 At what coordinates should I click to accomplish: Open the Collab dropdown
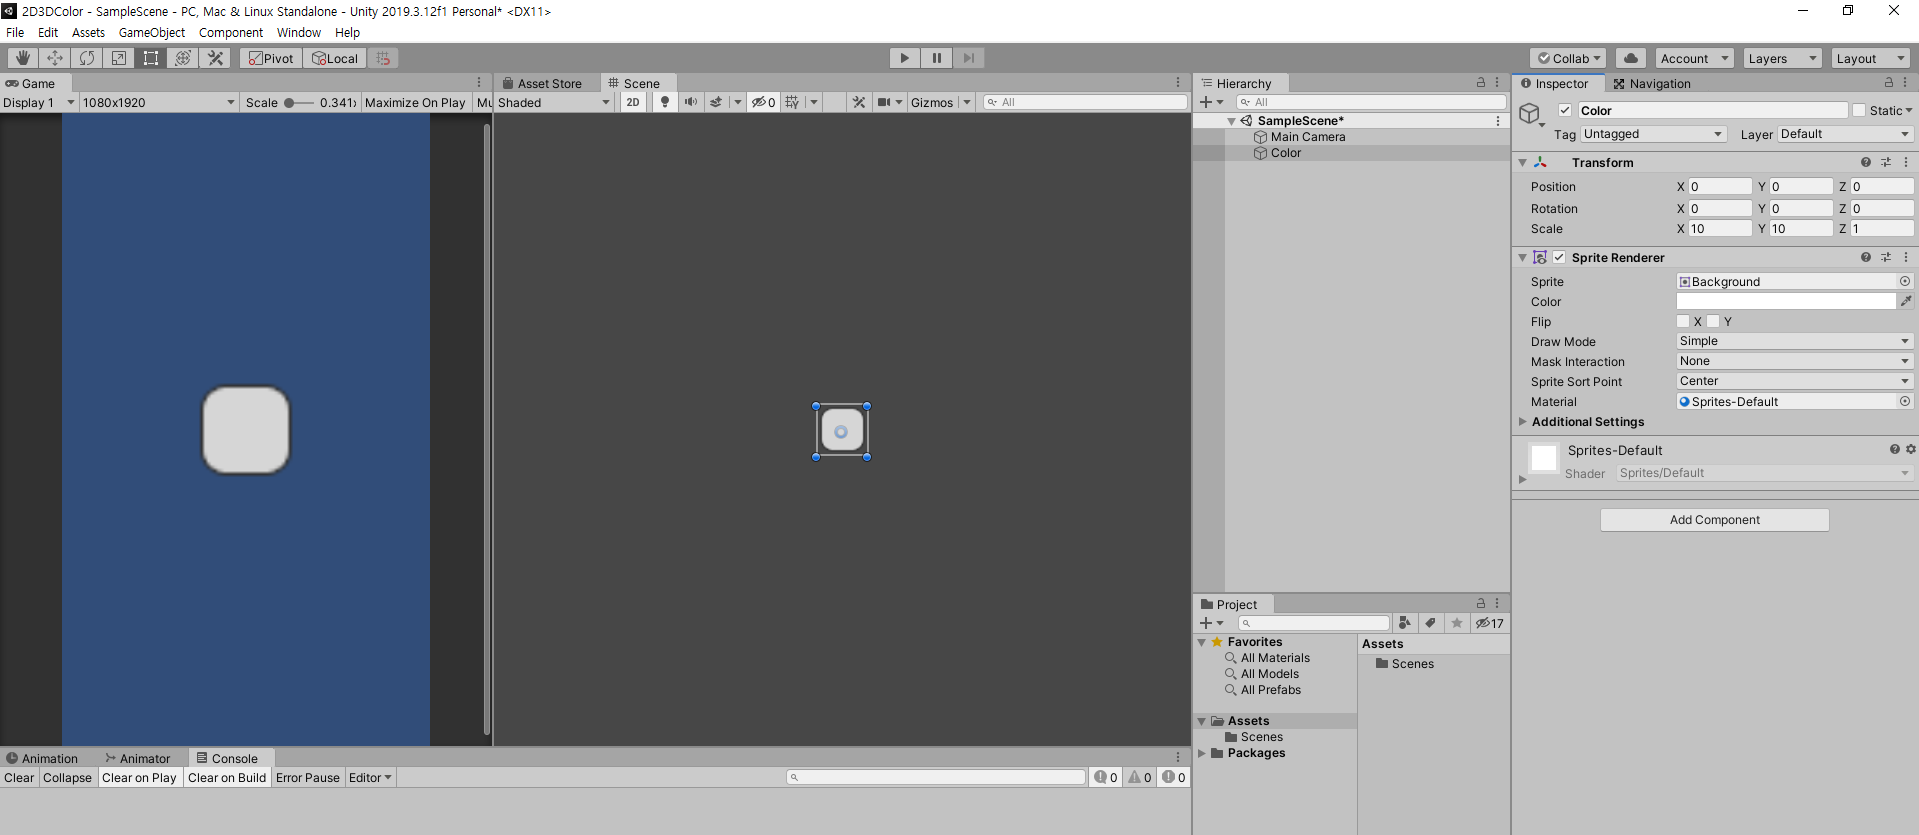pyautogui.click(x=1568, y=58)
